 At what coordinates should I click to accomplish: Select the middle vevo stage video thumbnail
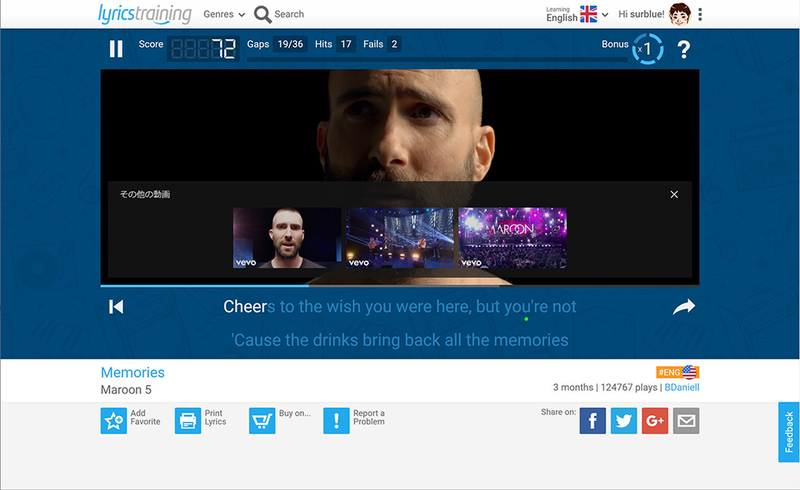coord(399,237)
